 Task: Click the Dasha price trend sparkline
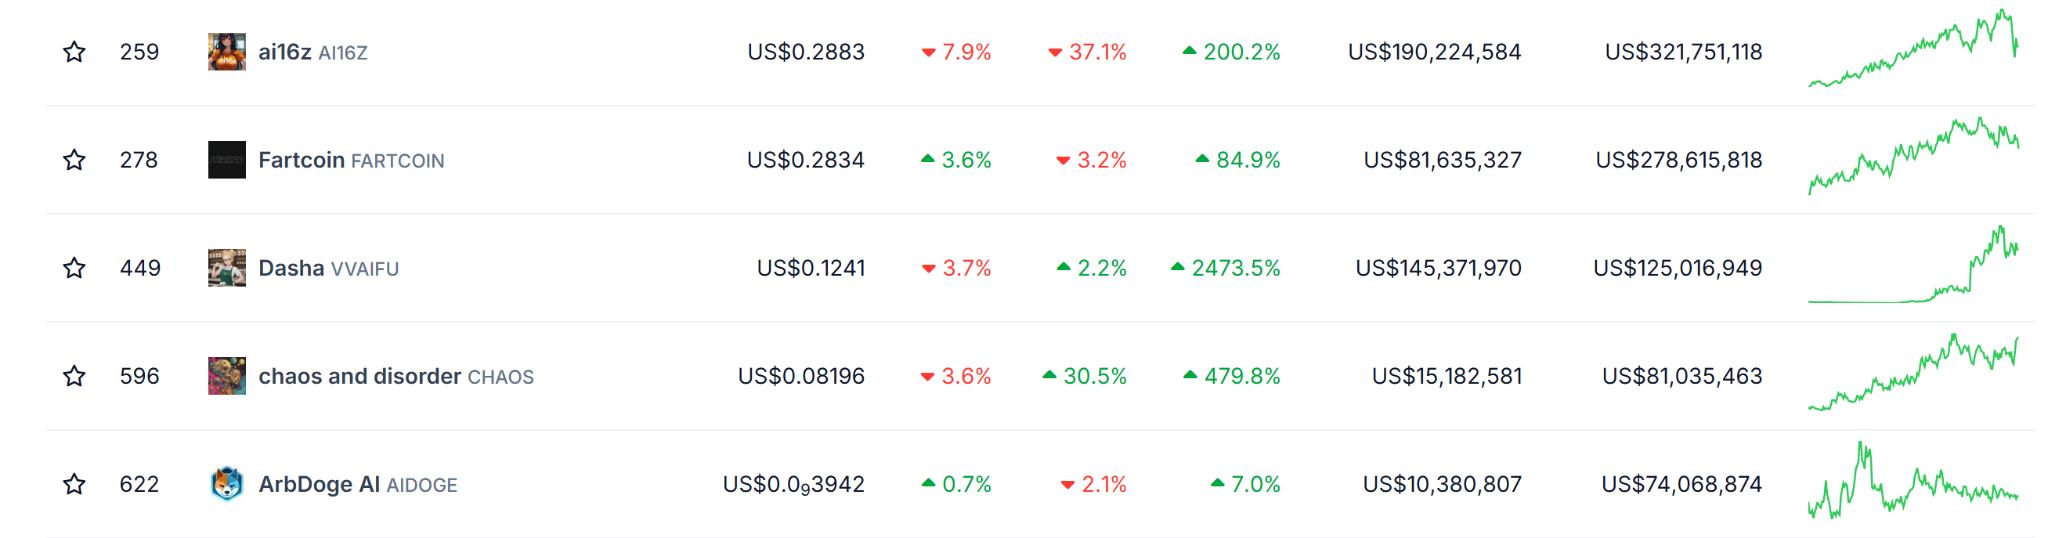1913,266
